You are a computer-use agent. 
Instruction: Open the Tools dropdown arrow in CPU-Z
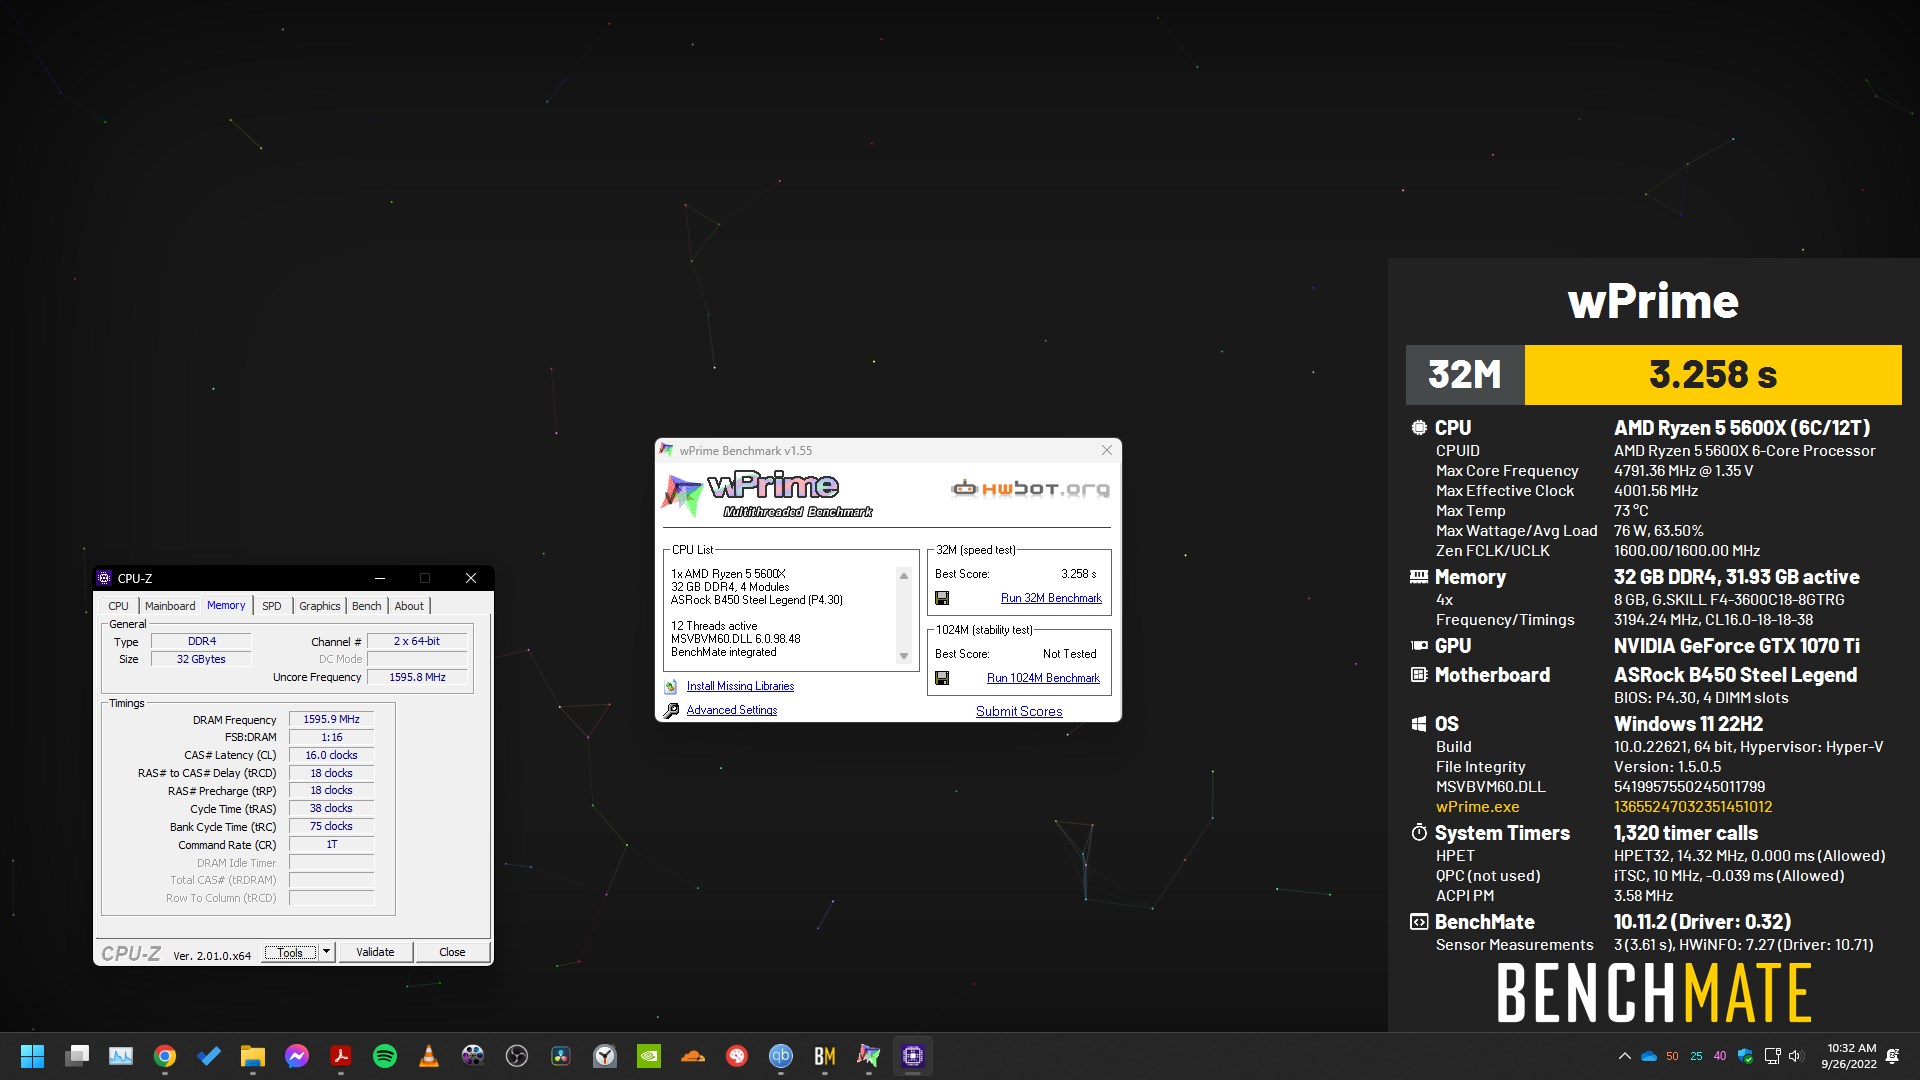point(326,952)
